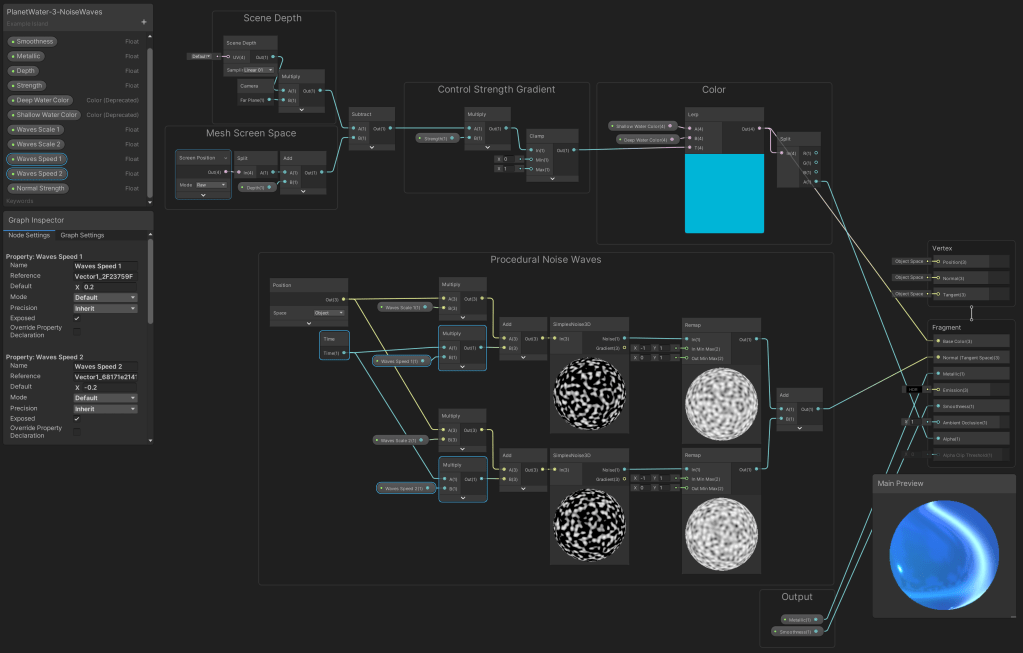Viewport: 1023px width, 653px height.
Task: Switch to the Node Settings tab
Action: click(29, 235)
